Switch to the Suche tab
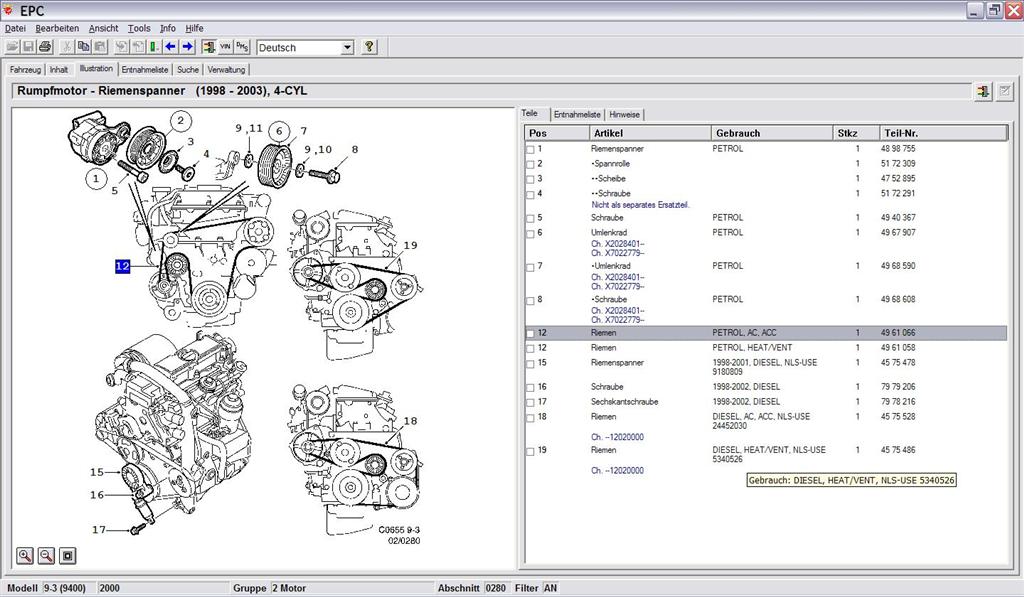This screenshot has height=597, width=1024. (x=187, y=69)
